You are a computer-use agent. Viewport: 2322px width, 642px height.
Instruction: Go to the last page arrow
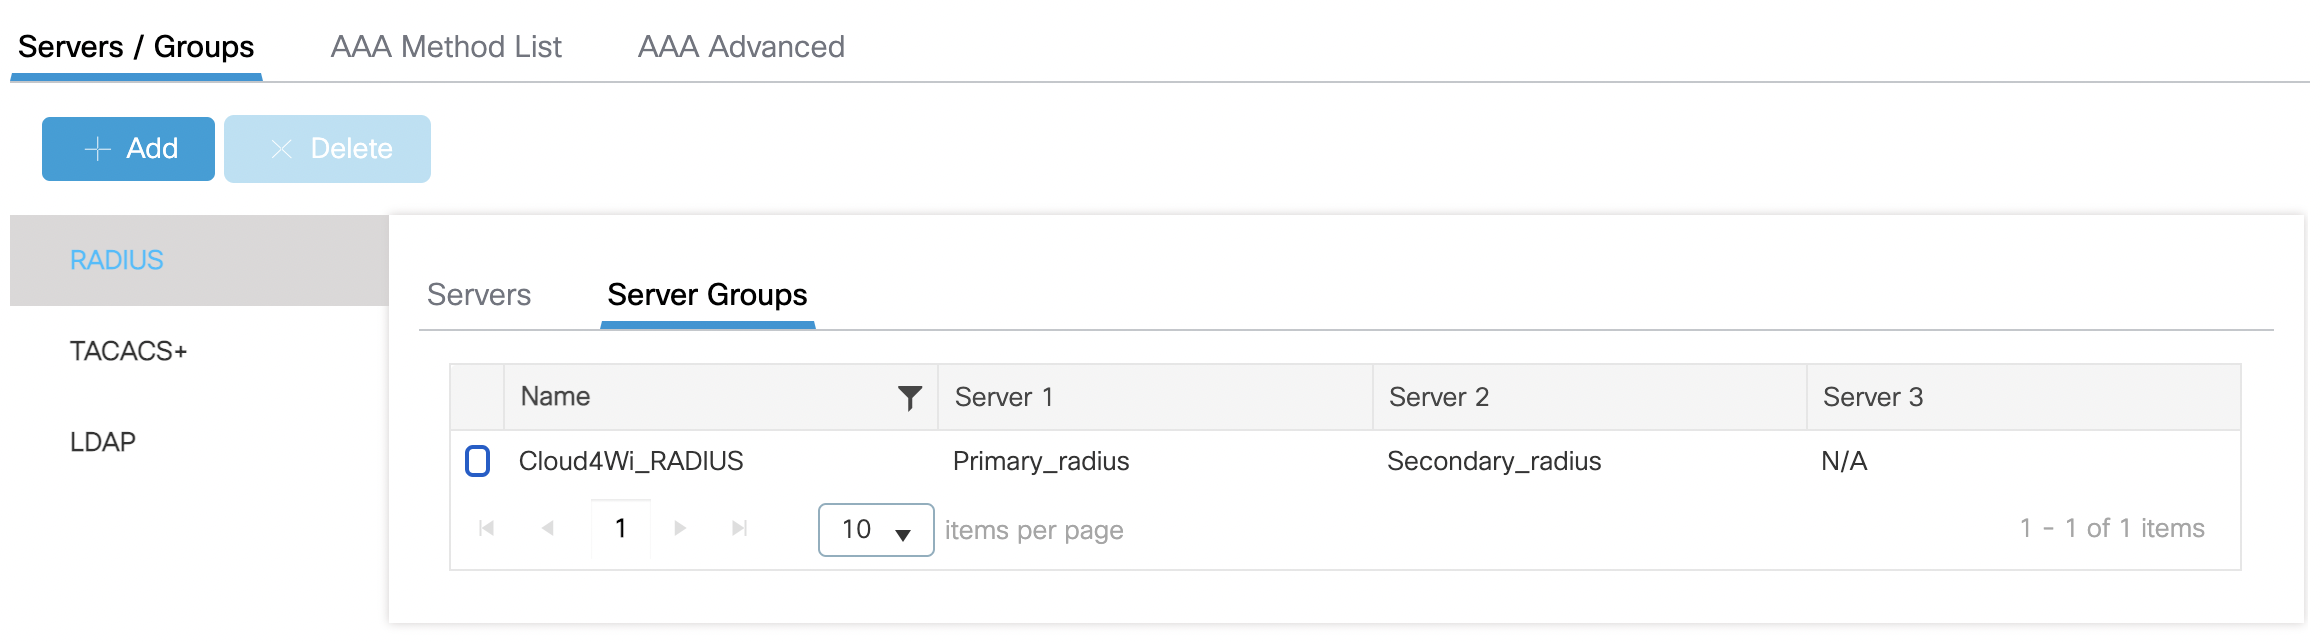tap(740, 528)
